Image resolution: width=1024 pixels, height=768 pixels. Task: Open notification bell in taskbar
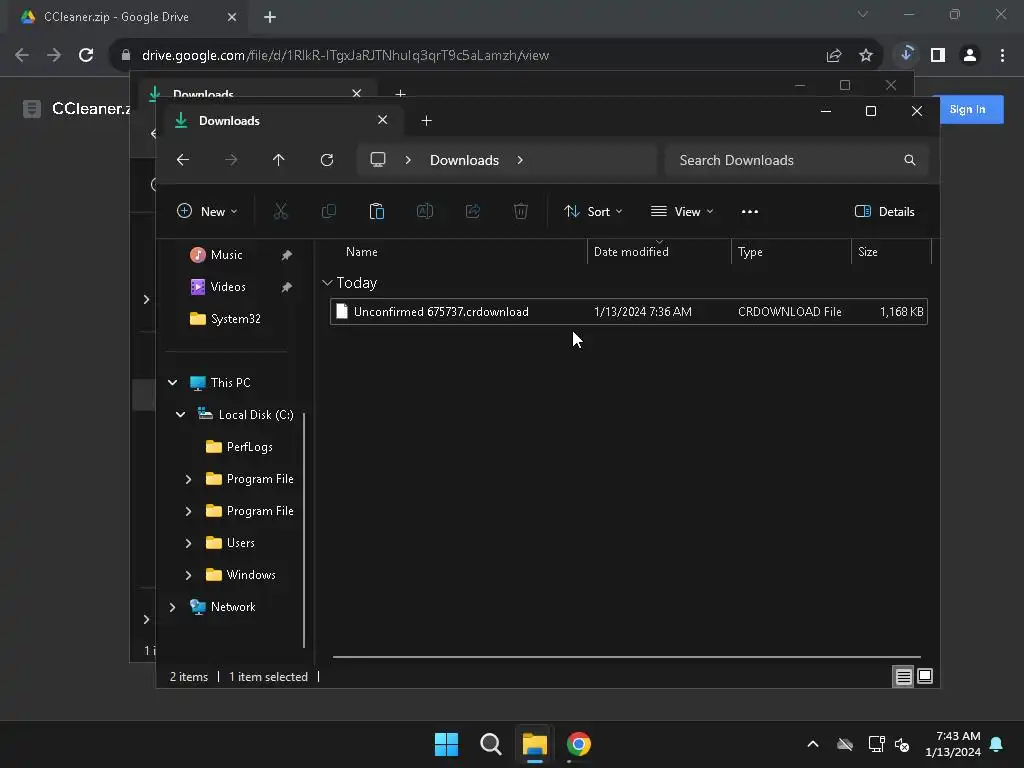(x=996, y=744)
